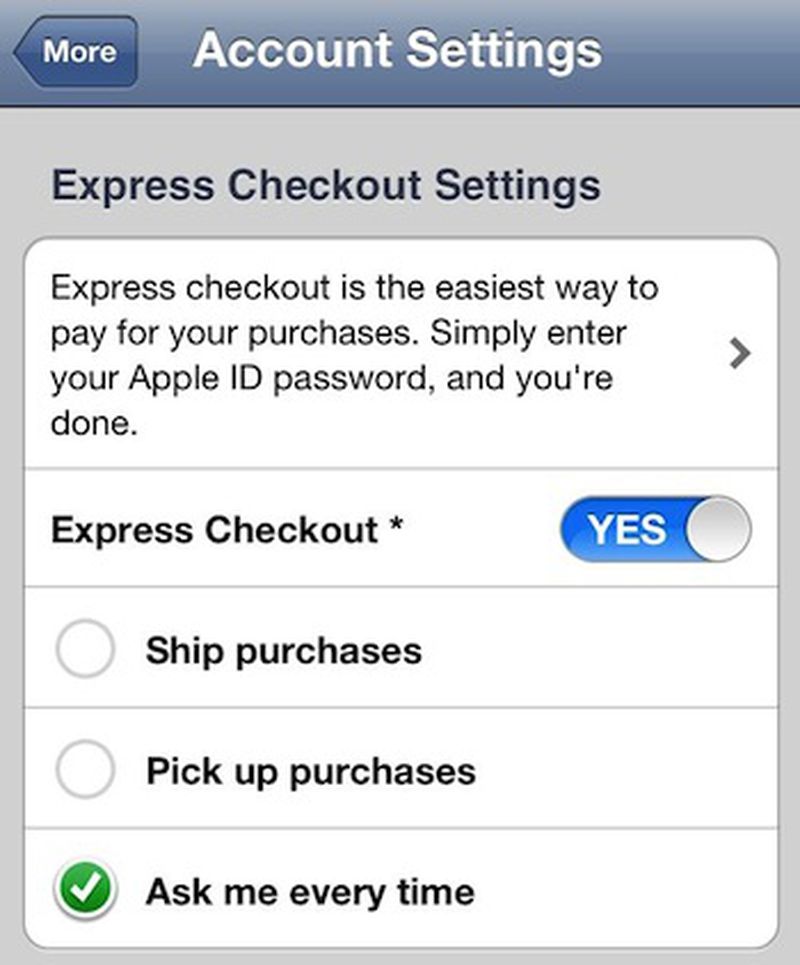Tap the green checkmark next to Ask me every time
Image resolution: width=800 pixels, height=965 pixels.
tap(85, 890)
